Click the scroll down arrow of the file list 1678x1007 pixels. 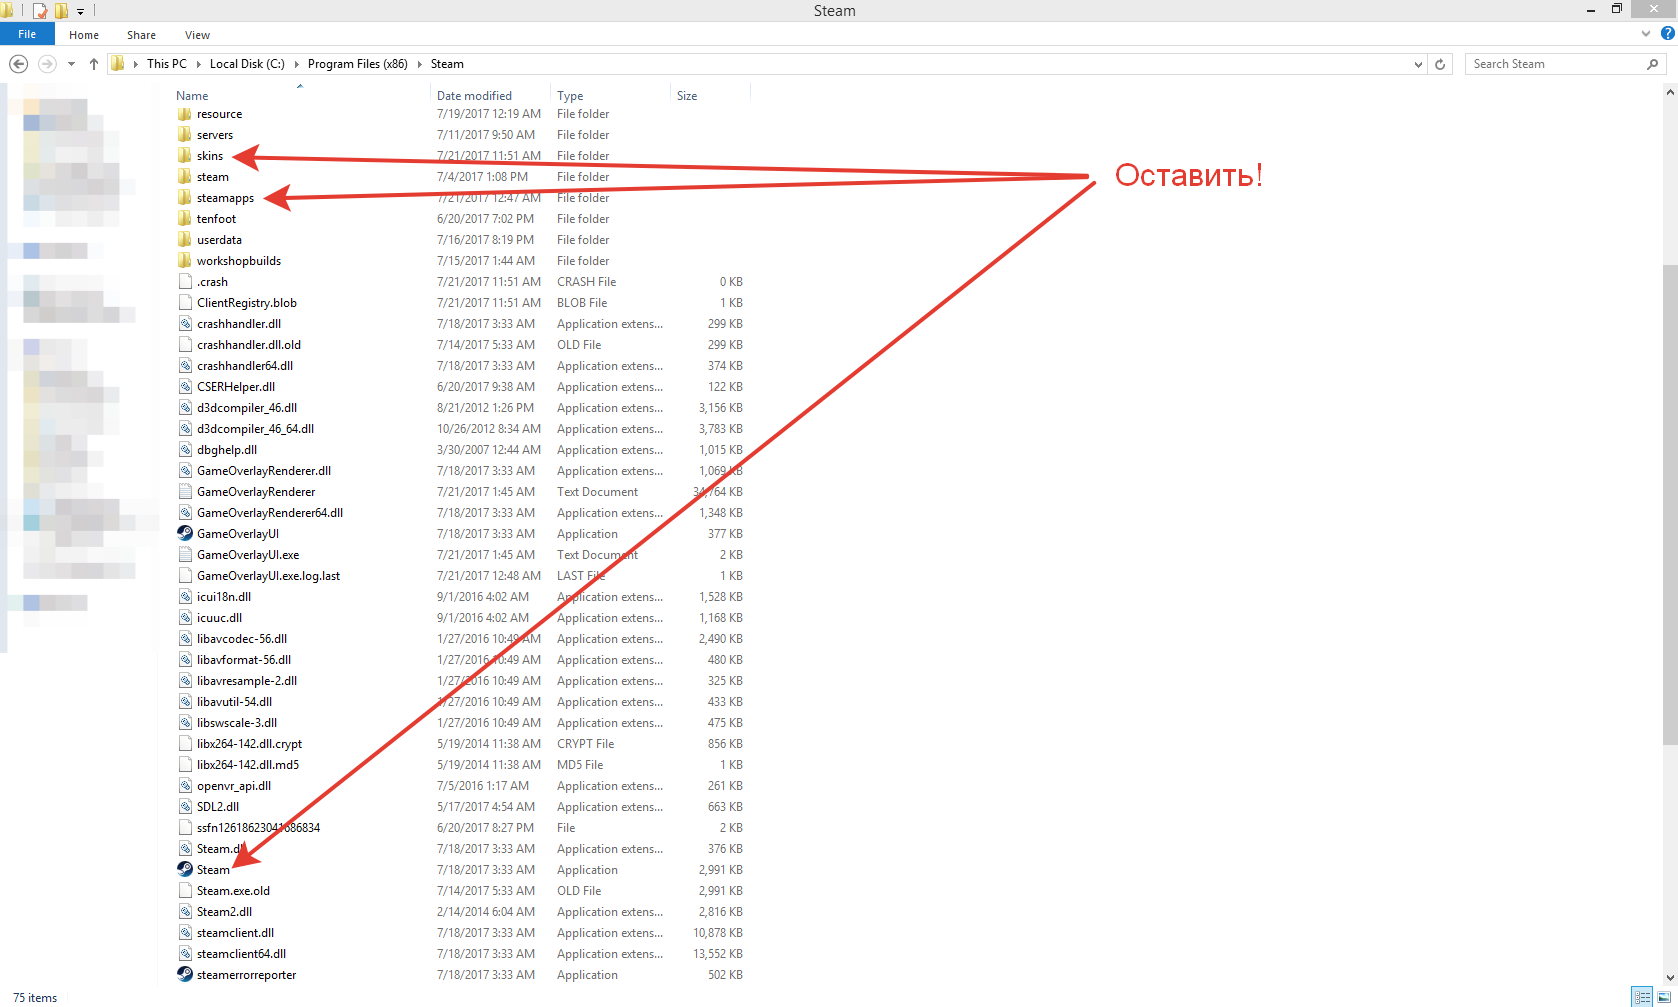point(1670,978)
